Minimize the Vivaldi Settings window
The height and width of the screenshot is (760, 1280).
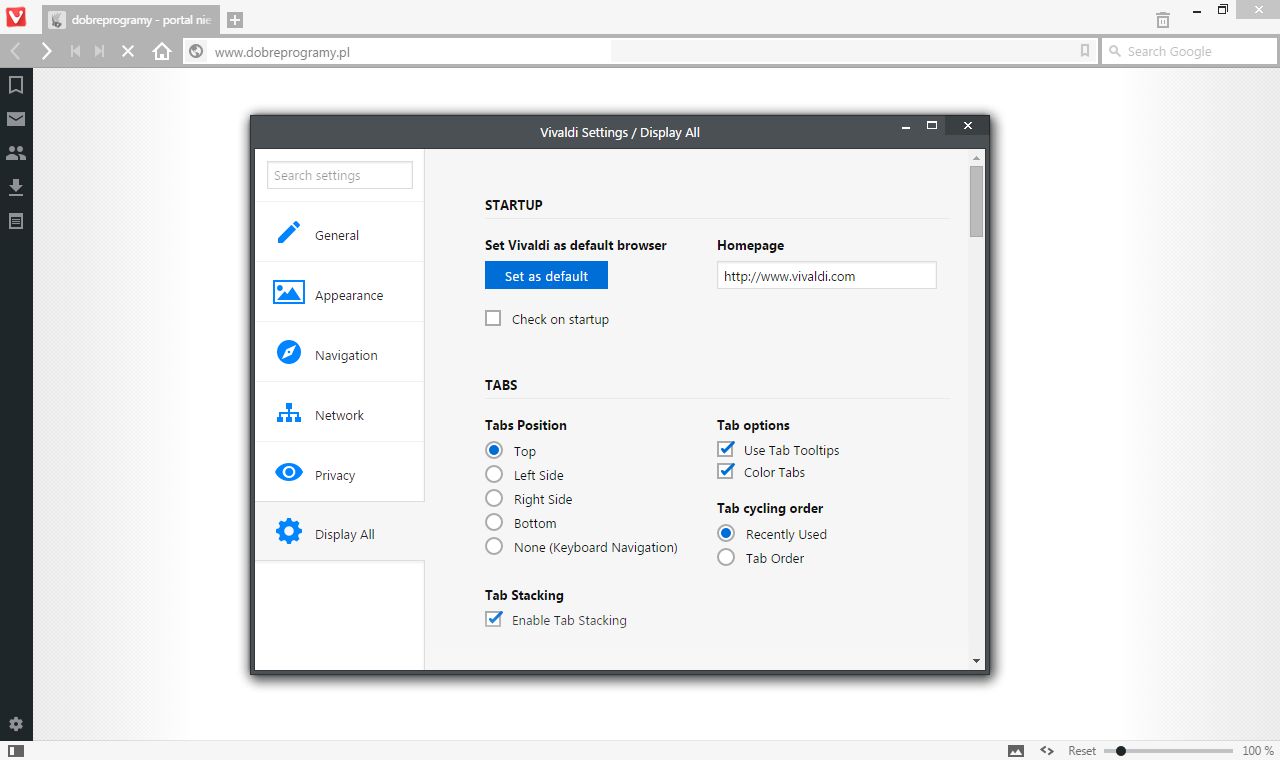(905, 126)
